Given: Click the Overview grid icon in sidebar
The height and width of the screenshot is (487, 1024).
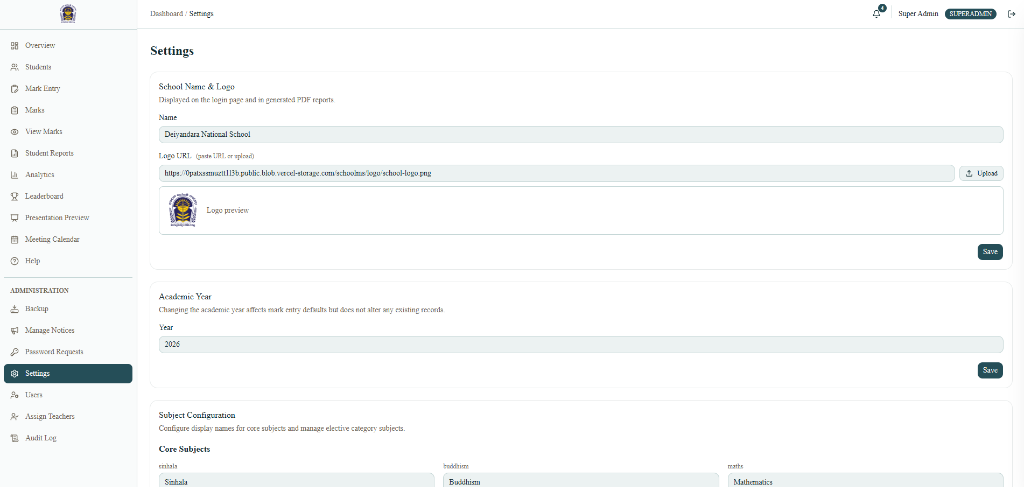Looking at the screenshot, I should click(x=14, y=46).
